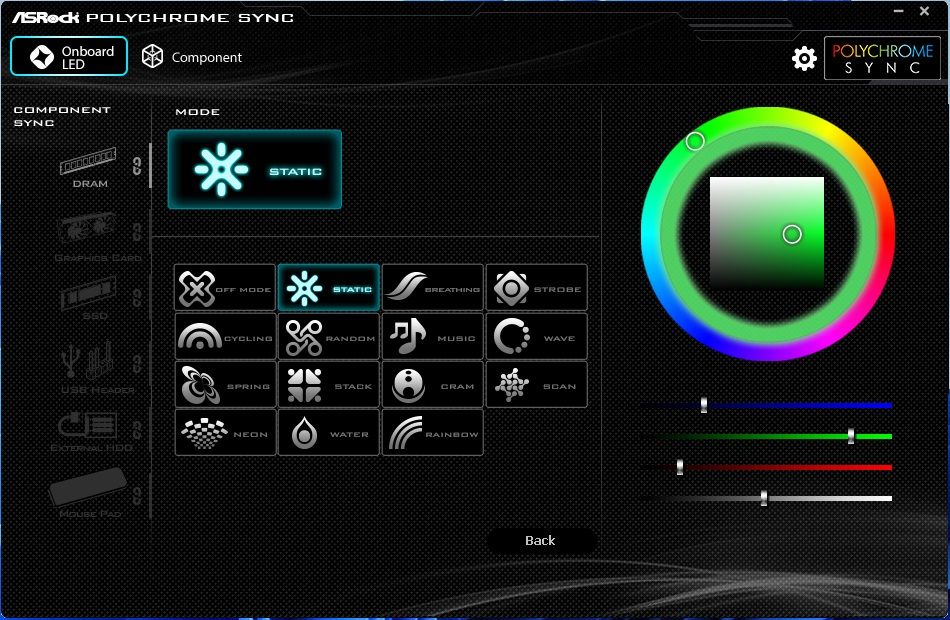The image size is (950, 620).
Task: Toggle the SSD sync link icon
Action: pyautogui.click(x=138, y=297)
